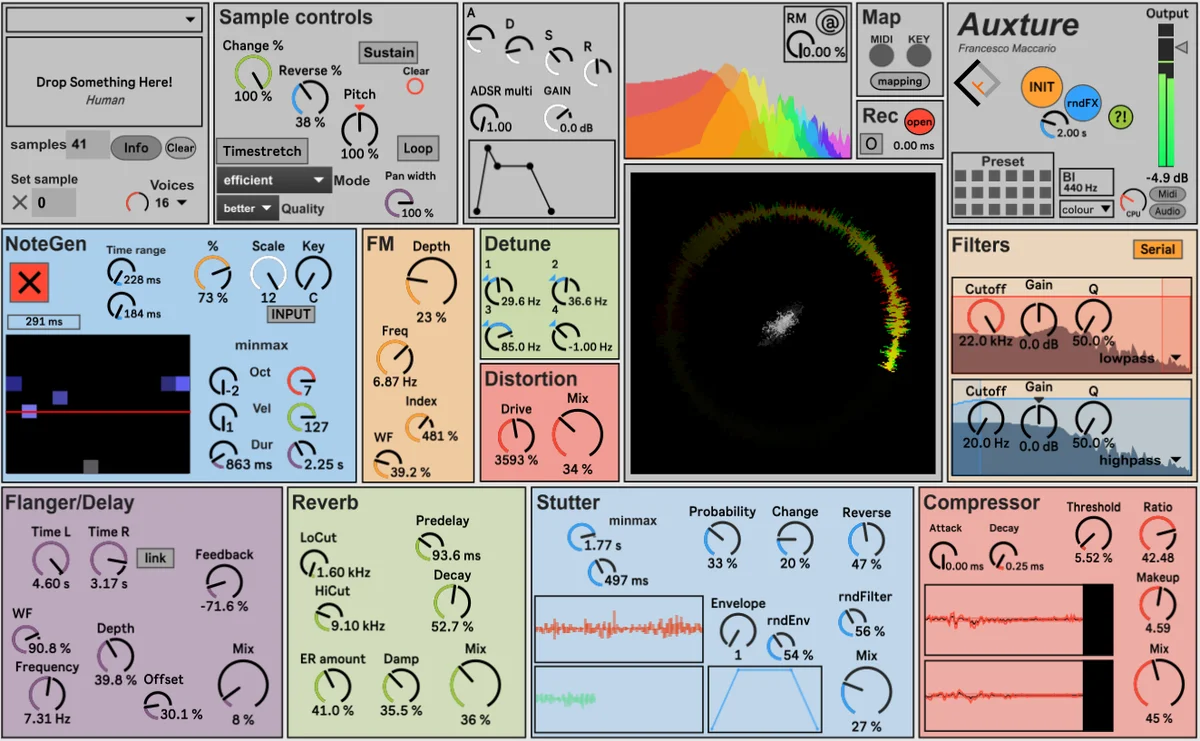
Task: Click the Stutter Probability knob
Action: click(722, 538)
